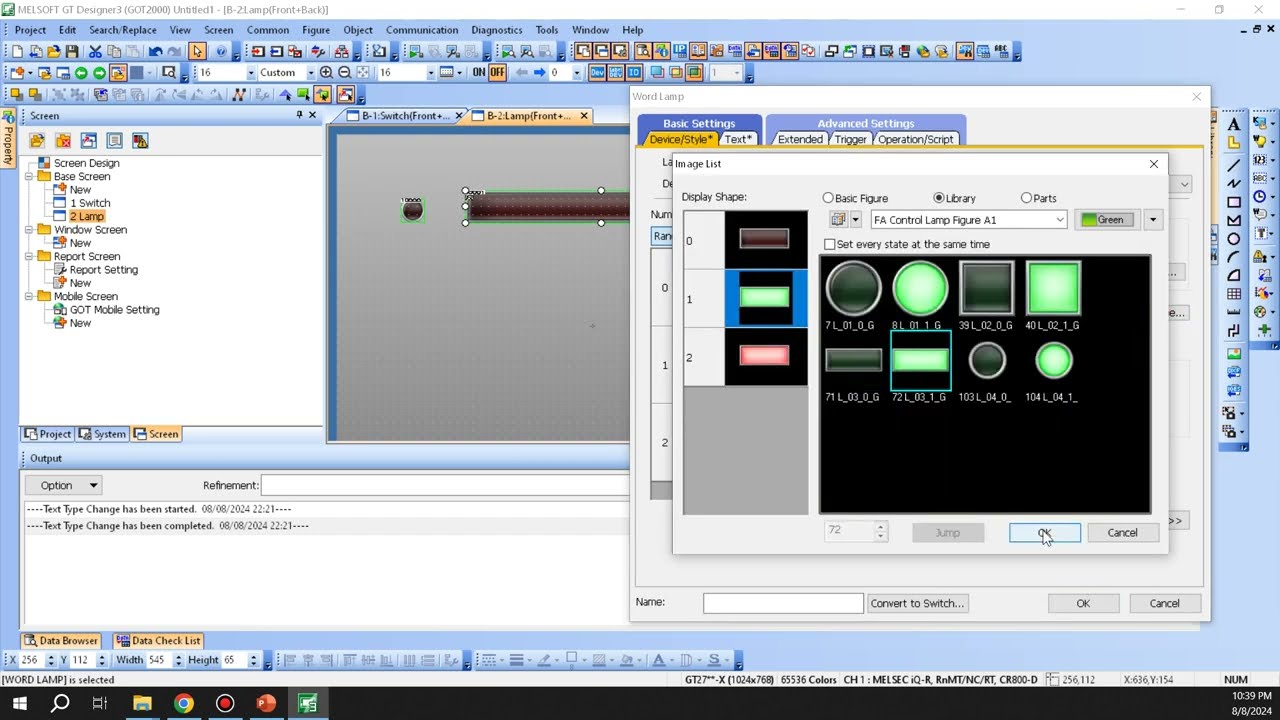Open the Diagnostics menu
Image resolution: width=1280 pixels, height=720 pixels.
pos(497,30)
